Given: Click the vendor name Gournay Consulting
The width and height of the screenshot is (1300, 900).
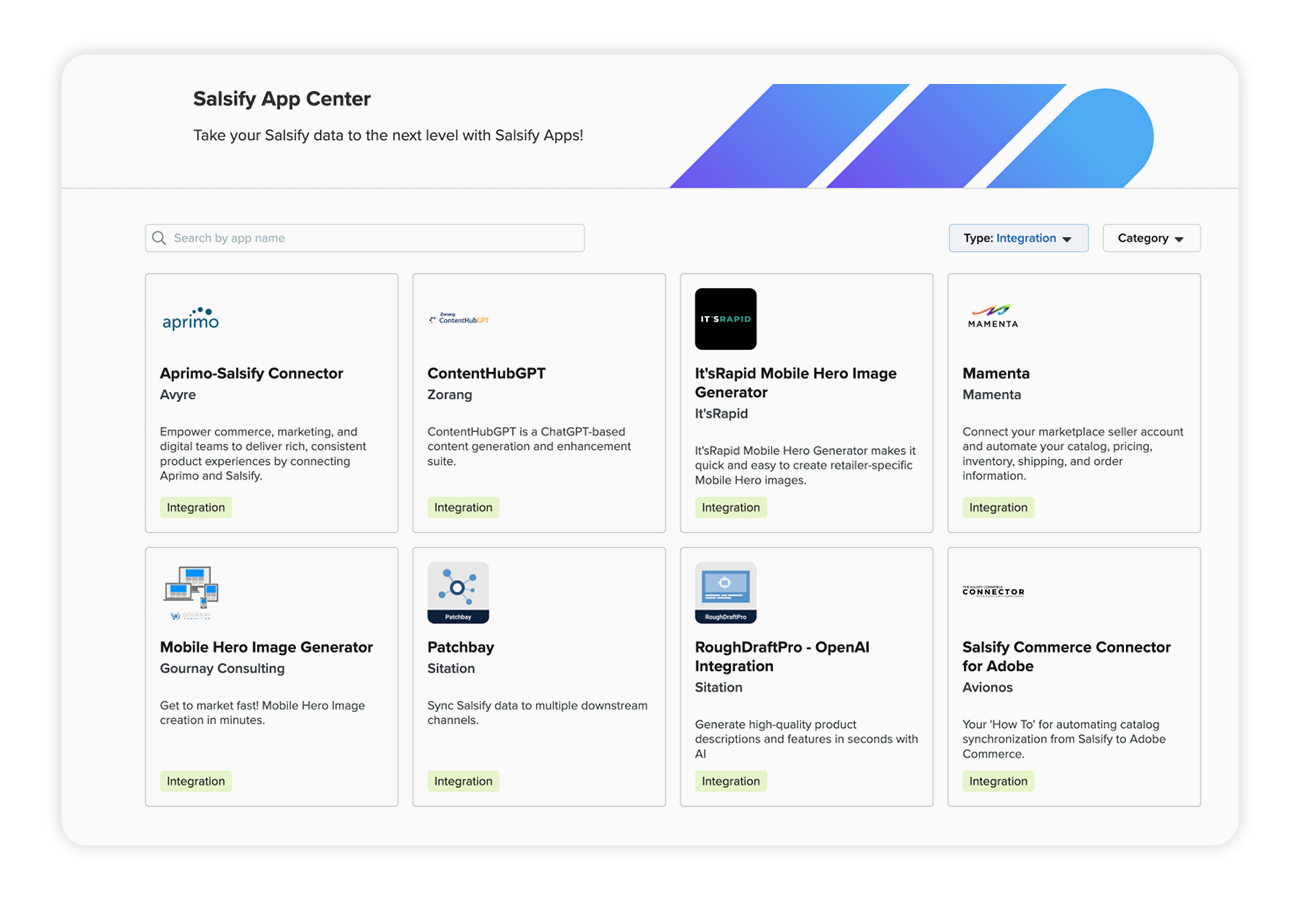Looking at the screenshot, I should [222, 668].
